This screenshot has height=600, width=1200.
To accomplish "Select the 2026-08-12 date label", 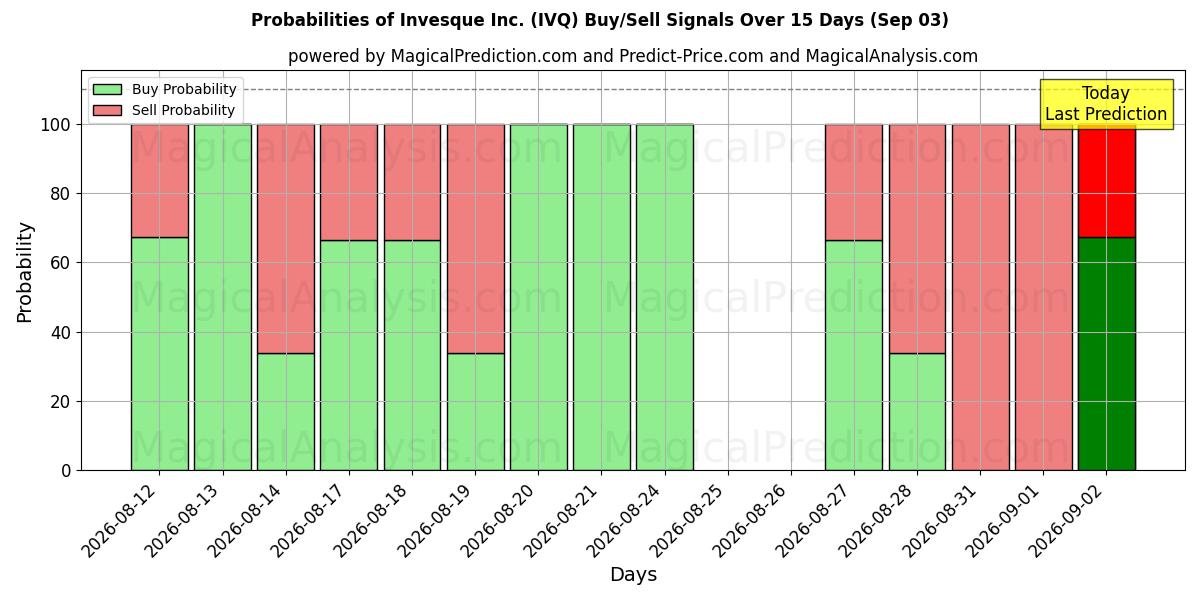I will (121, 519).
